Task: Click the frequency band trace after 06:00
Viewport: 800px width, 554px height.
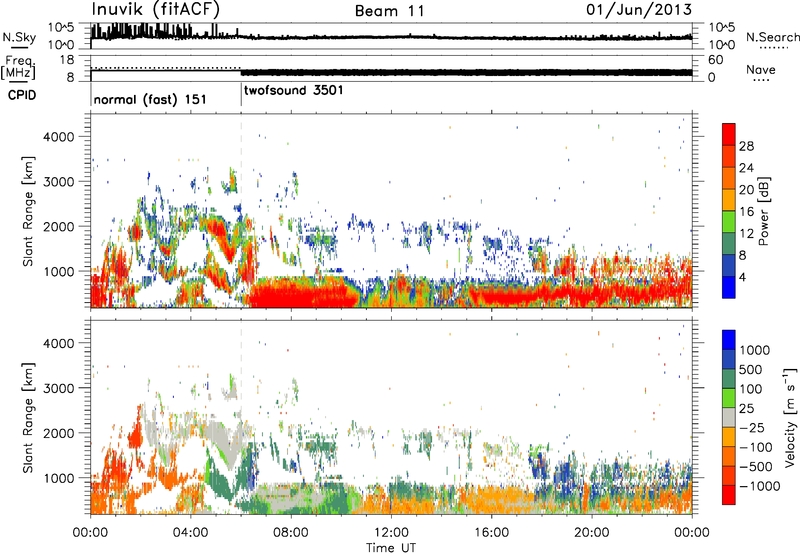Action: click(466, 72)
